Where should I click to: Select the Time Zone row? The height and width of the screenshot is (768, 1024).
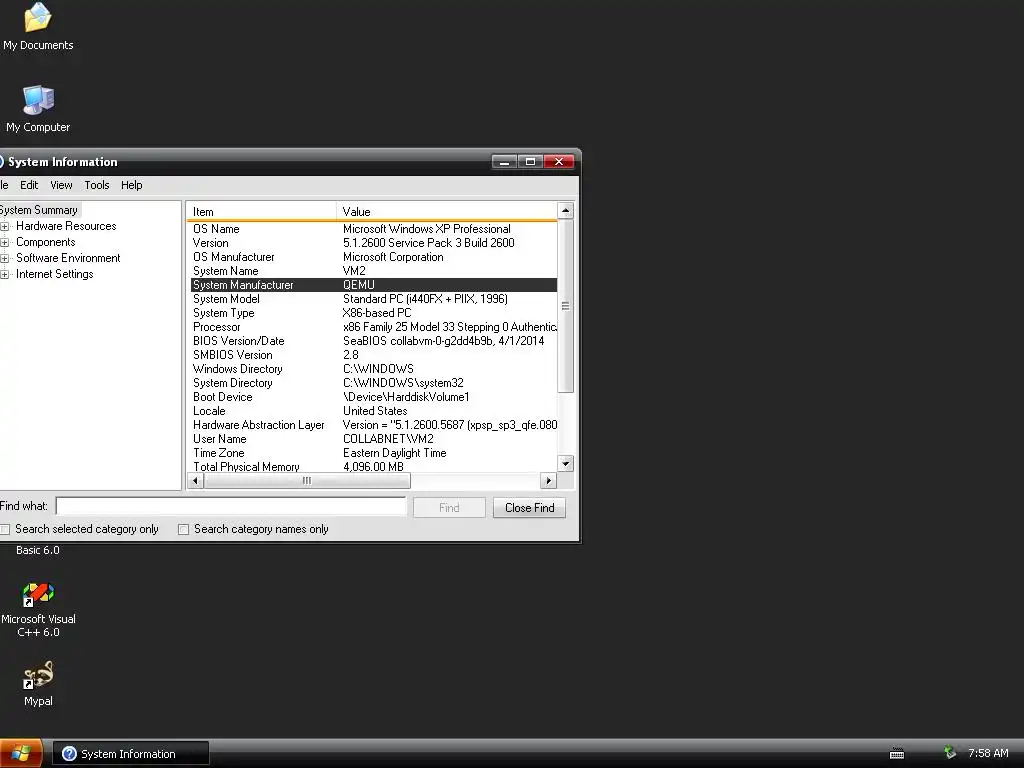(x=374, y=453)
